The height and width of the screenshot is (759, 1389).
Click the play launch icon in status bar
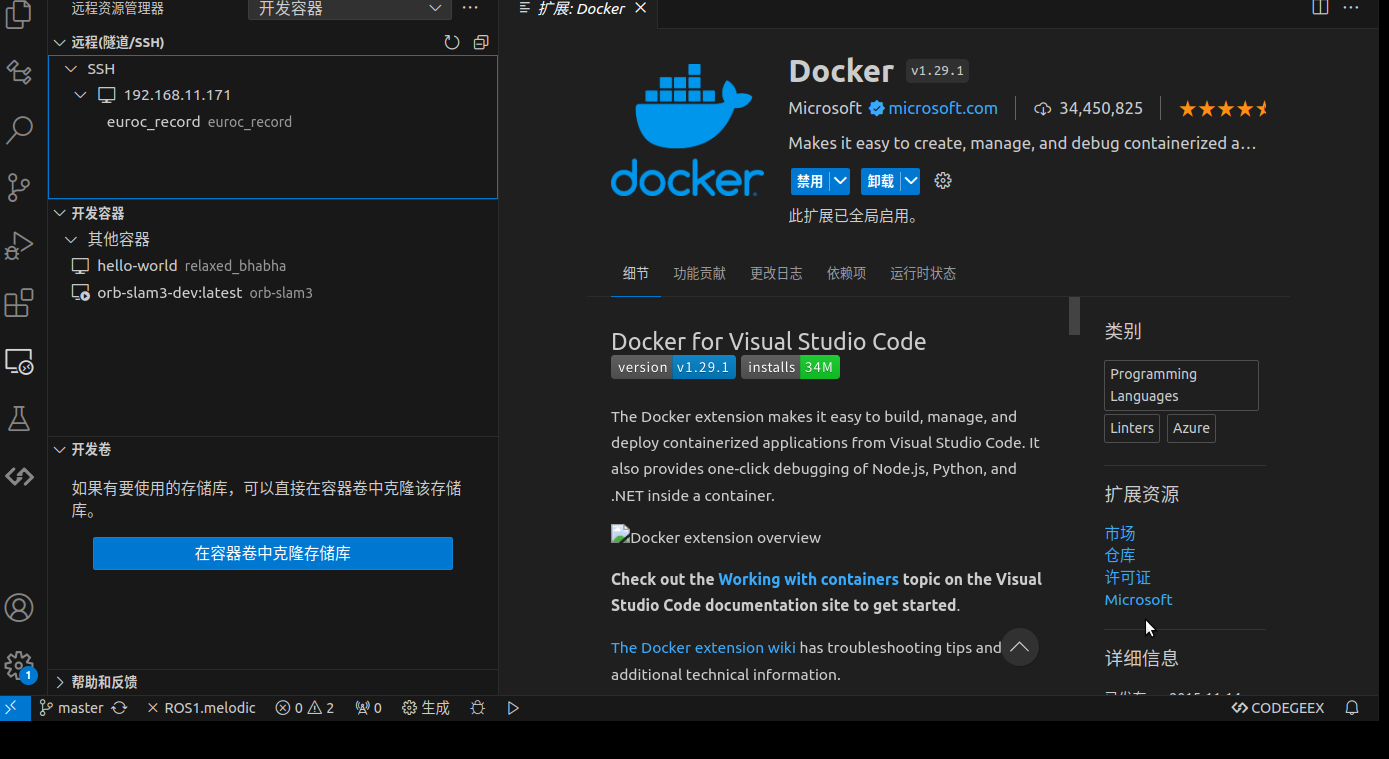pyautogui.click(x=513, y=707)
